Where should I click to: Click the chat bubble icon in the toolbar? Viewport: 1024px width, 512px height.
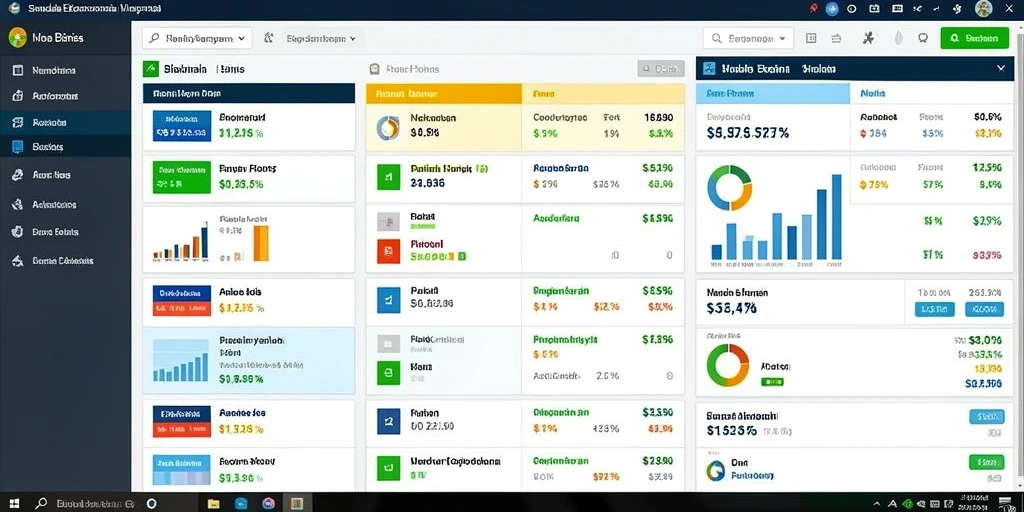923,38
